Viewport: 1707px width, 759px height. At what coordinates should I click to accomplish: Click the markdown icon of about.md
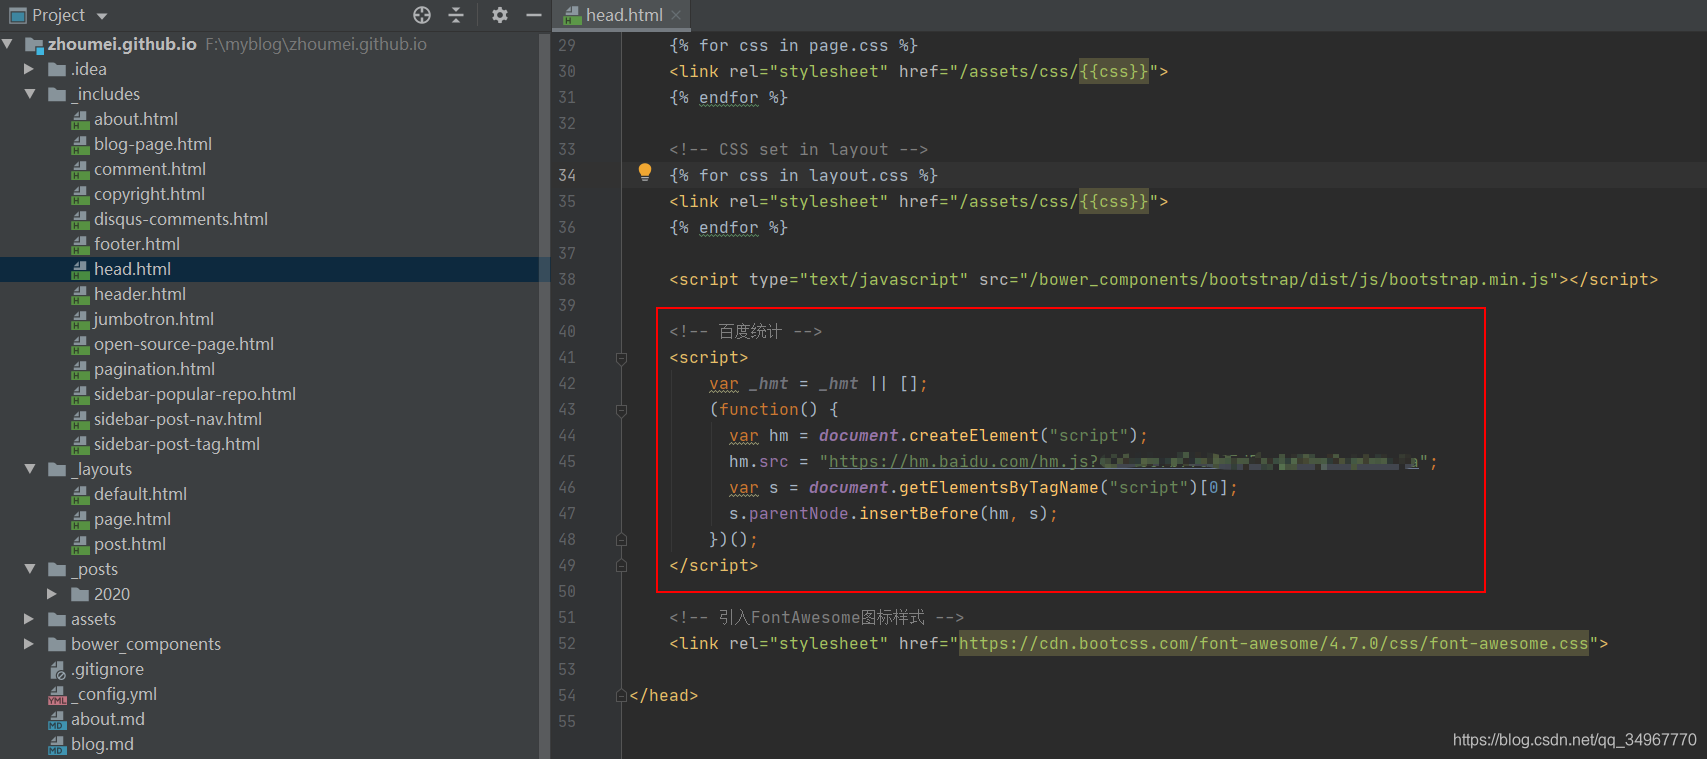point(57,720)
